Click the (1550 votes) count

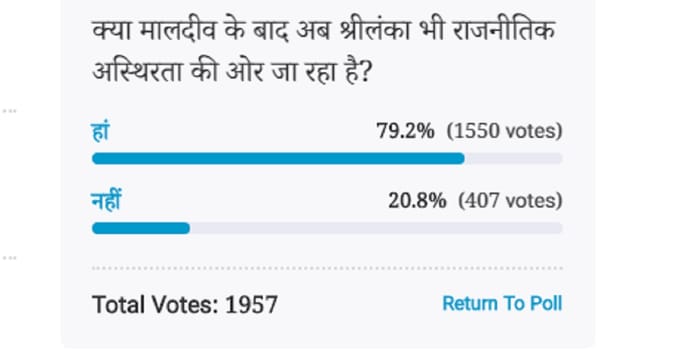(x=505, y=131)
